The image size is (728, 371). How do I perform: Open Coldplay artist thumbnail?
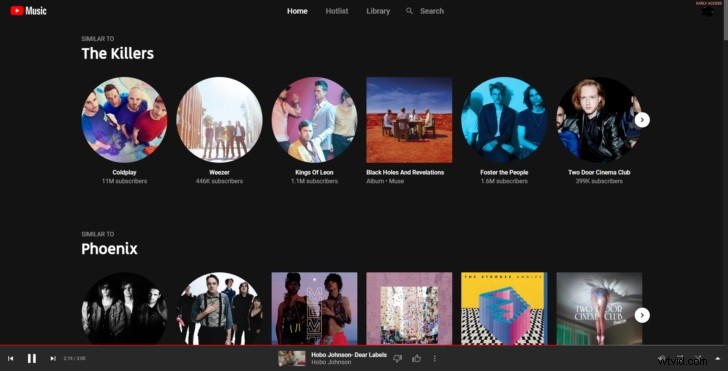(x=124, y=120)
